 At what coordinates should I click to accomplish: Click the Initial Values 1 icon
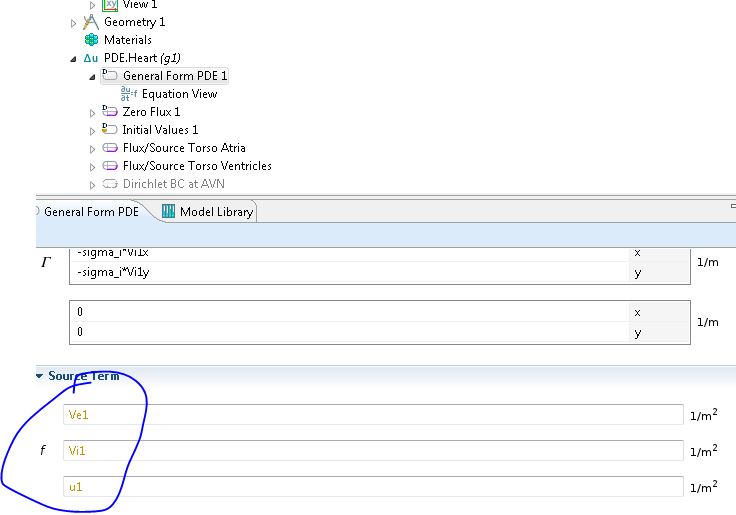coord(110,130)
